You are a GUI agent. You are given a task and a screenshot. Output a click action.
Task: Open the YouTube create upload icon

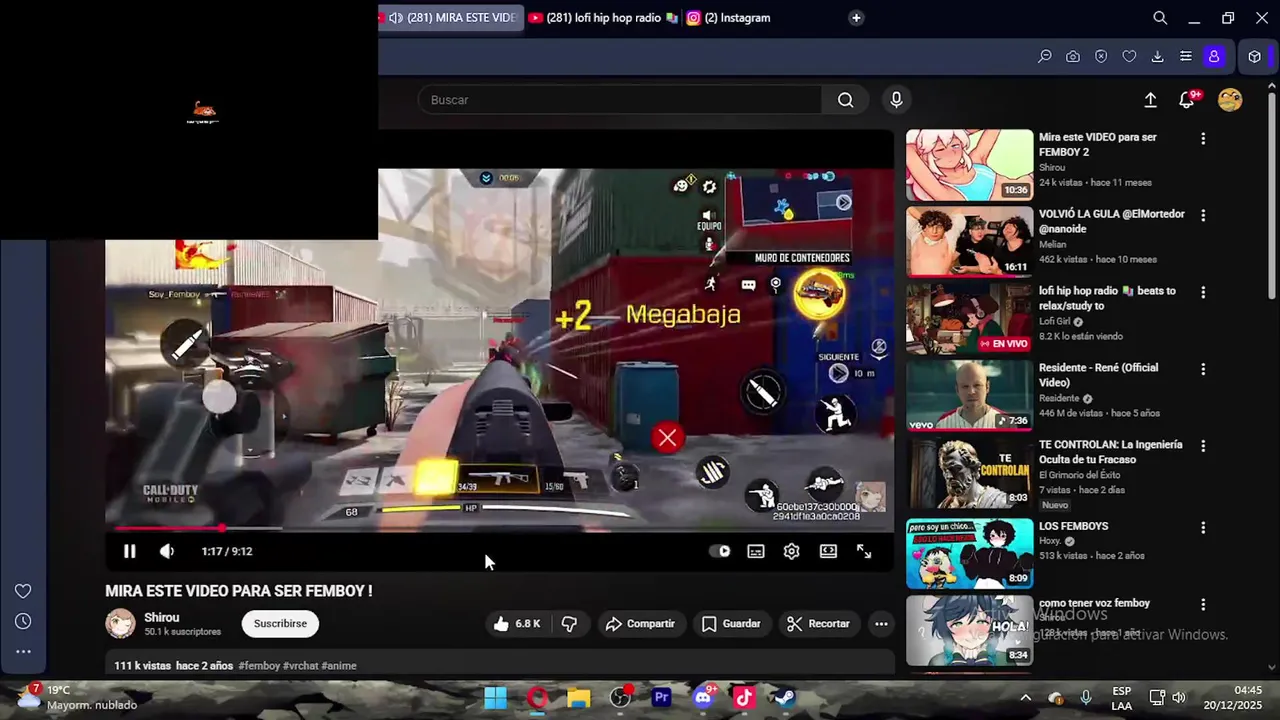(x=1150, y=100)
